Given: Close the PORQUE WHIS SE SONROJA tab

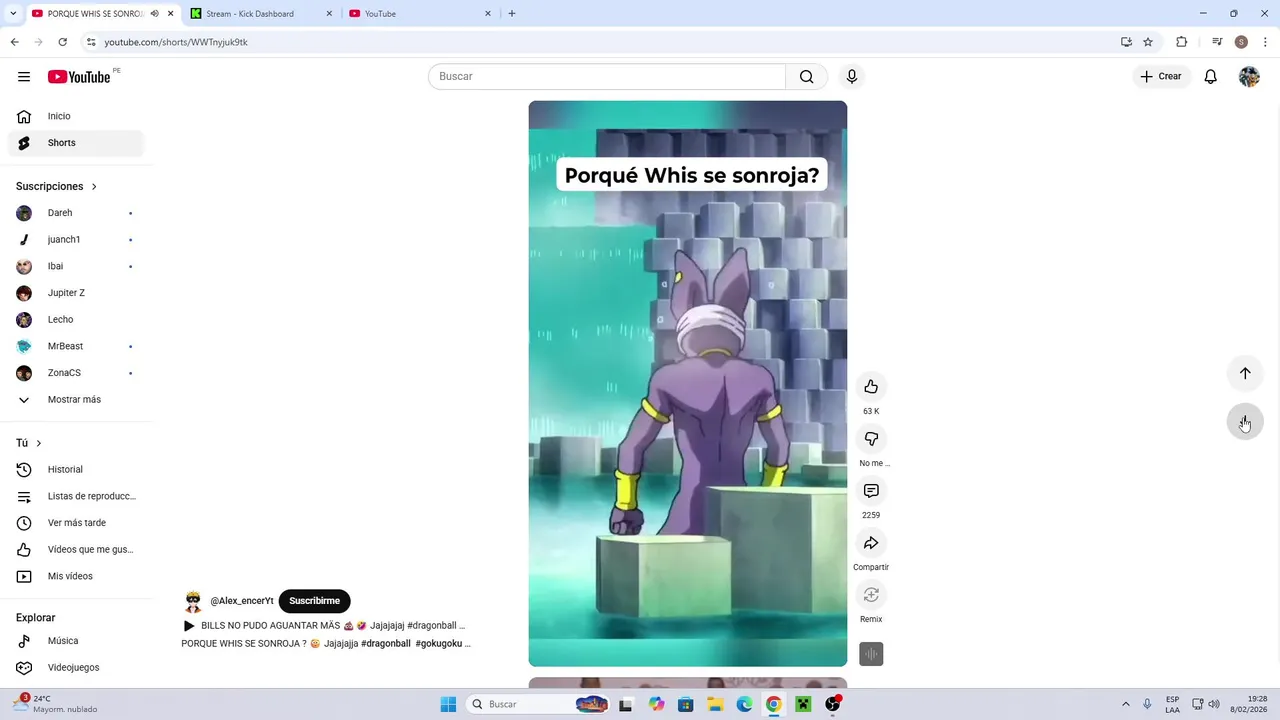Looking at the screenshot, I should click(170, 14).
